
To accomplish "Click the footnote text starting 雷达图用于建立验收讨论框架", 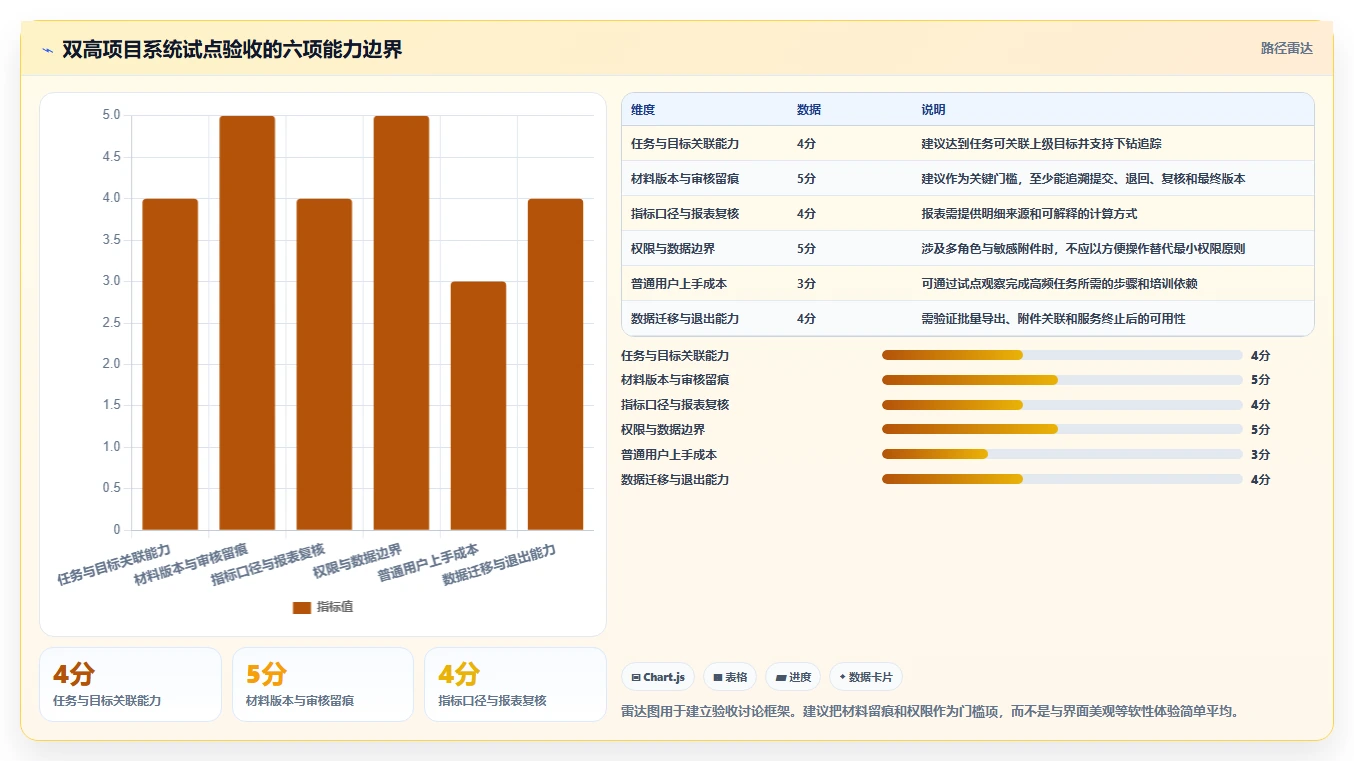I will 930,712.
